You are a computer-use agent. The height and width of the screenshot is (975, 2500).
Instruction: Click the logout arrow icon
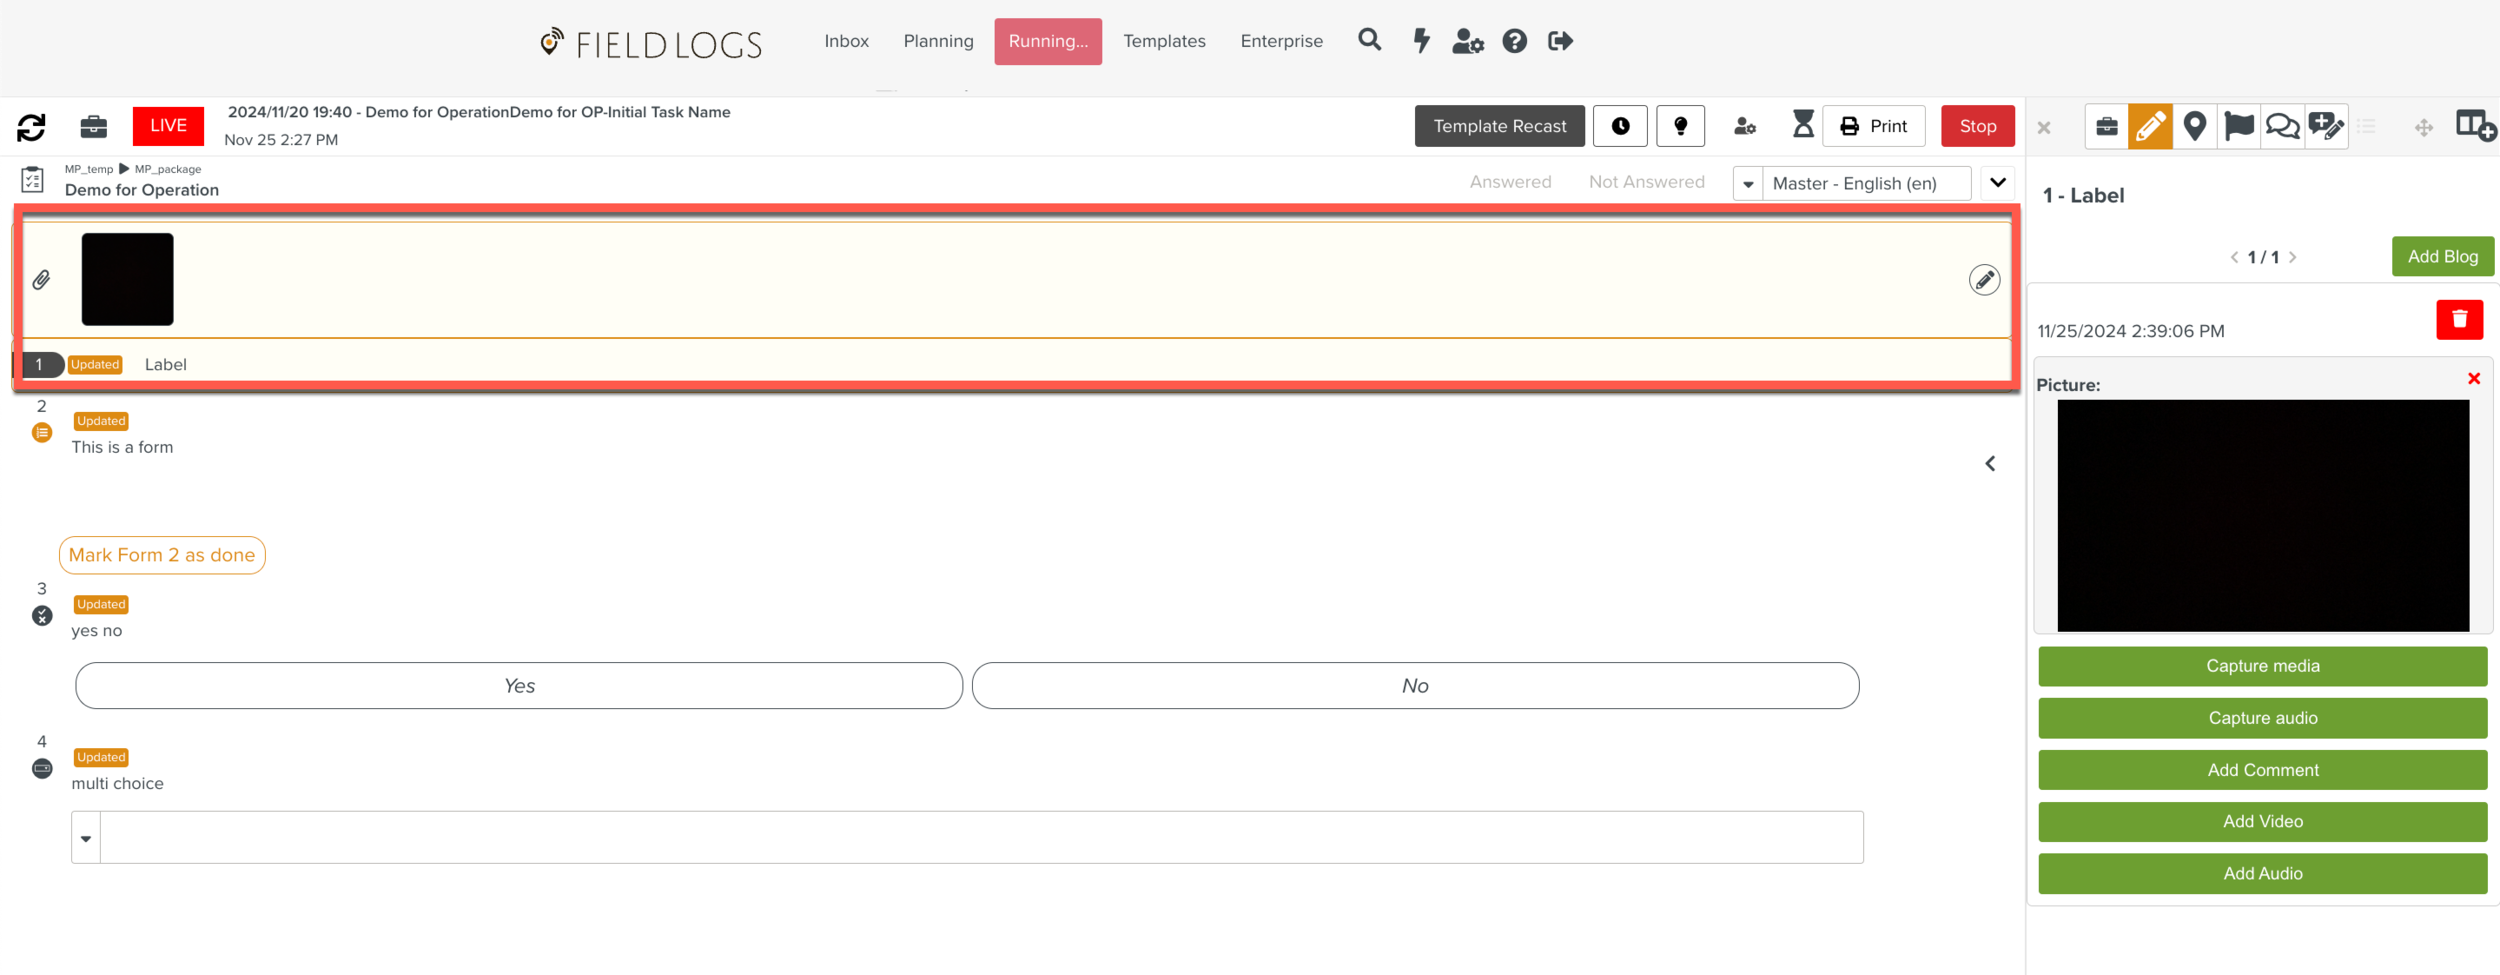[1560, 41]
